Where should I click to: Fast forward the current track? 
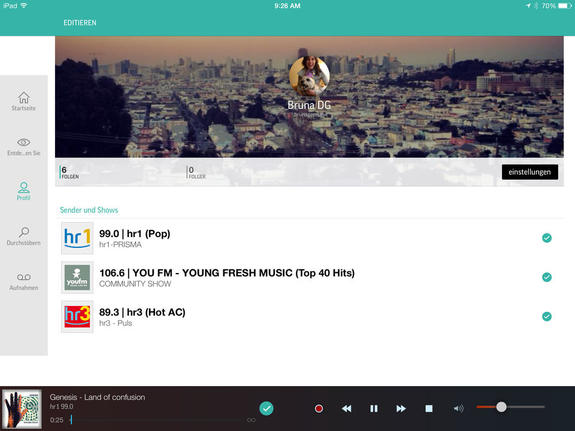coord(401,408)
